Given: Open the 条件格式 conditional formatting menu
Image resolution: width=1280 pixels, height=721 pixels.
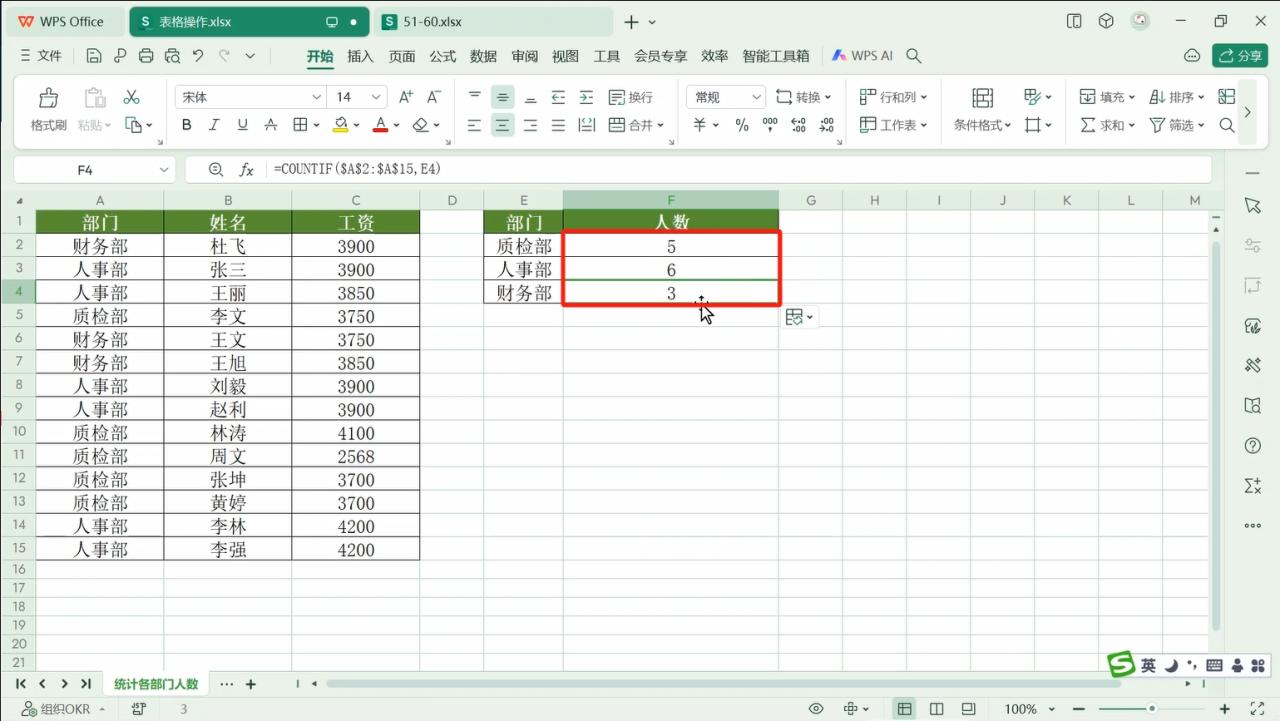Looking at the screenshot, I should click(982, 110).
